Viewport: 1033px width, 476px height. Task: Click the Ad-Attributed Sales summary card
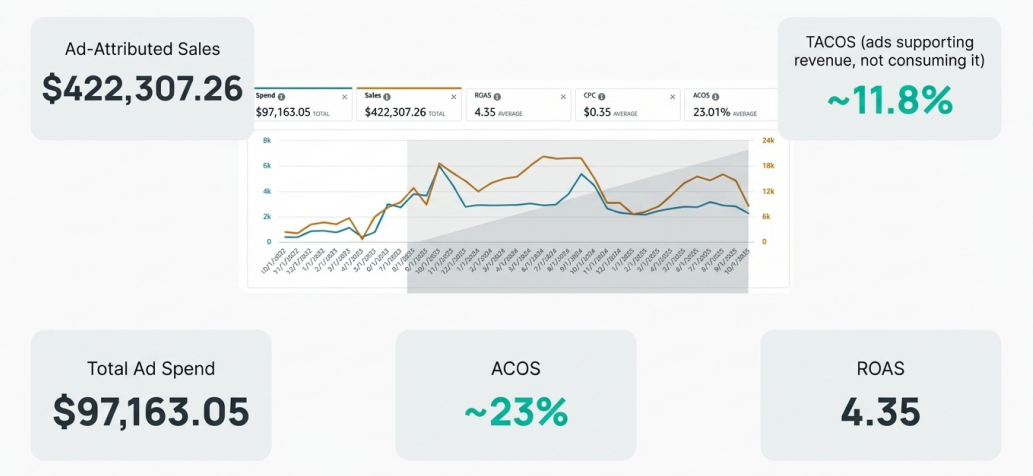coord(142,78)
